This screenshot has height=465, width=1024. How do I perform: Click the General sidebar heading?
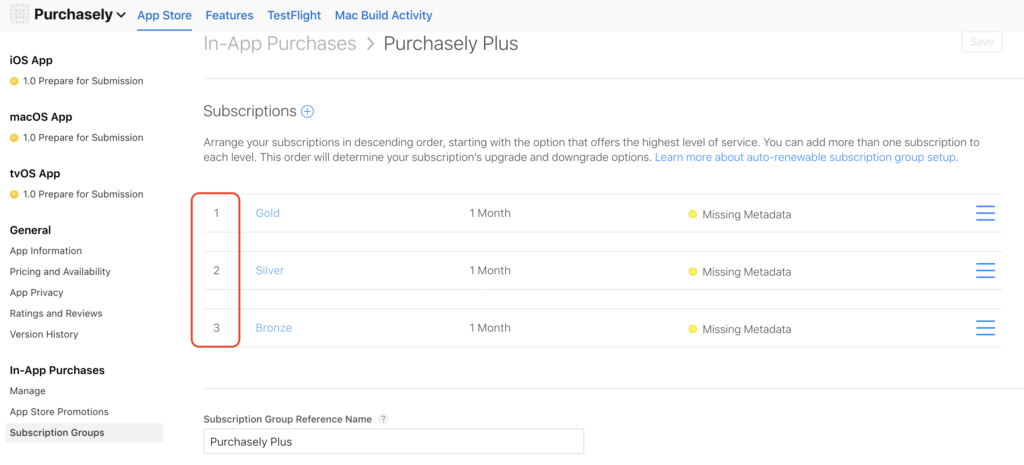pos(30,230)
